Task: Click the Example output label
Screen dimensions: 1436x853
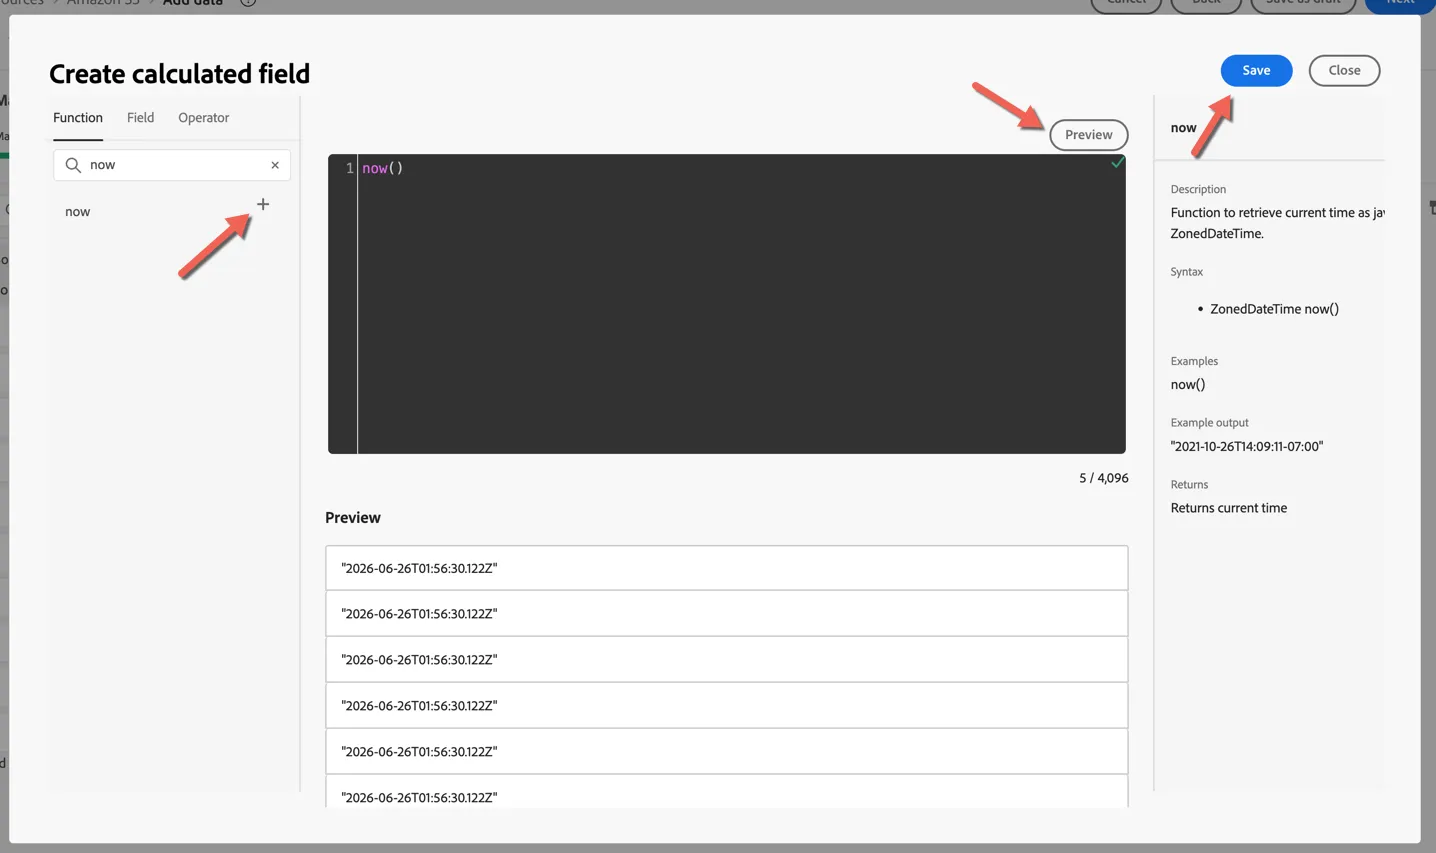Action: pyautogui.click(x=1209, y=423)
